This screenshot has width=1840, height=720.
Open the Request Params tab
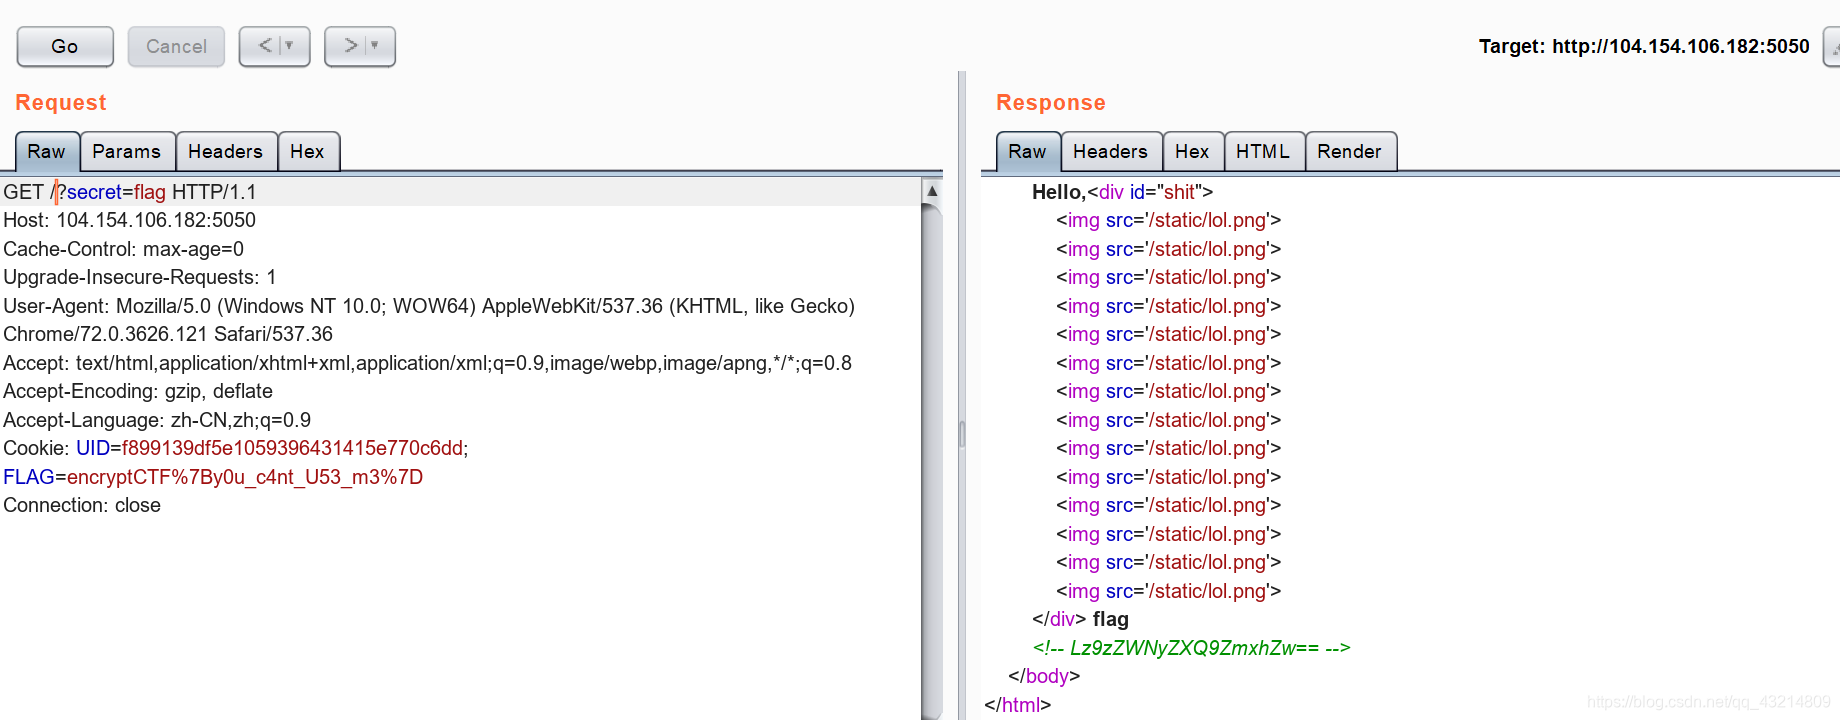click(127, 152)
